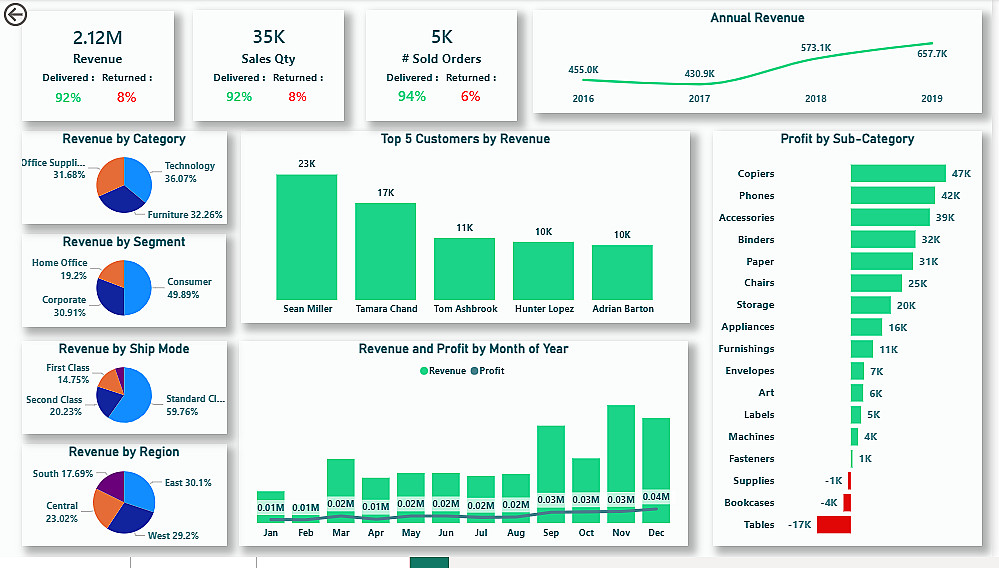The width and height of the screenshot is (999, 568).
Task: Click the South 17.69% label
Action: click(63, 474)
